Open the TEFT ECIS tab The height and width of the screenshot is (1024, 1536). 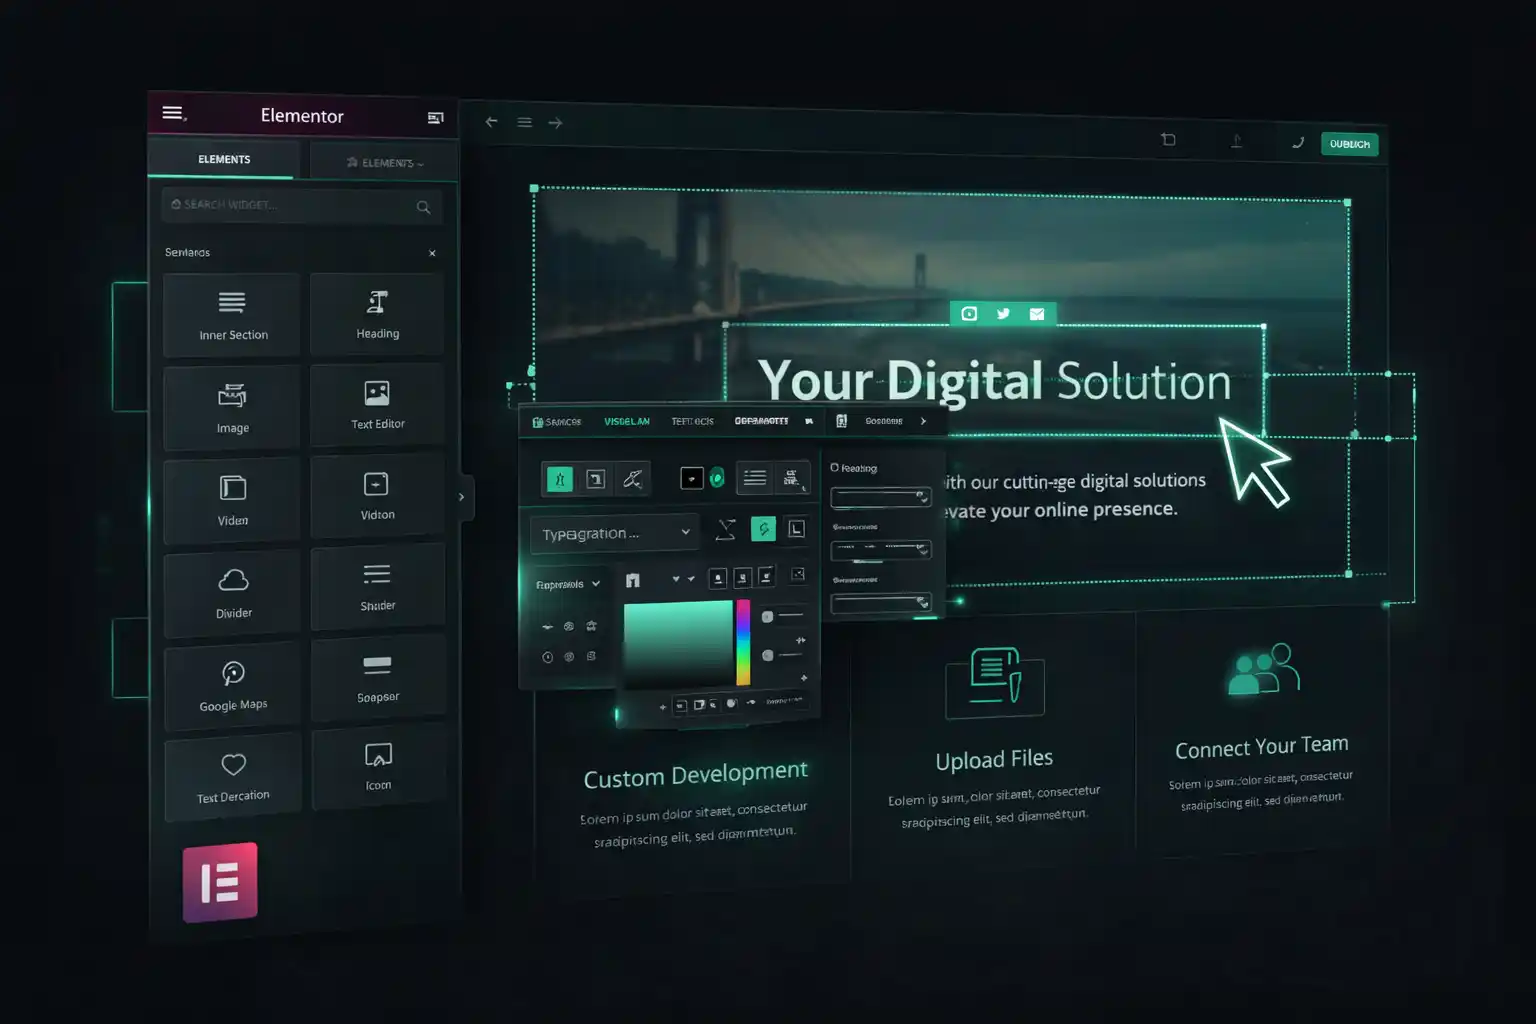pos(692,421)
